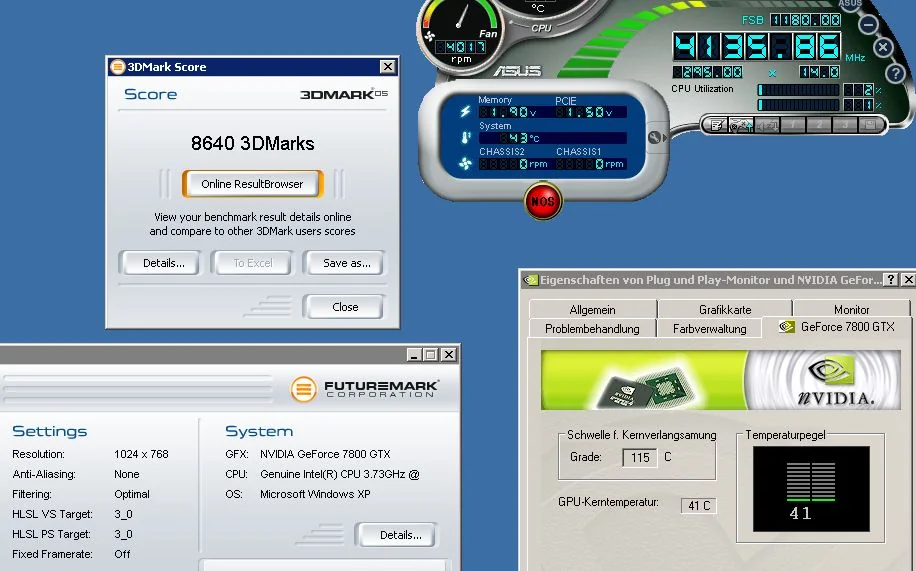The width and height of the screenshot is (916, 571).
Task: Maximize the Futuremark window
Action: pyautogui.click(x=431, y=354)
